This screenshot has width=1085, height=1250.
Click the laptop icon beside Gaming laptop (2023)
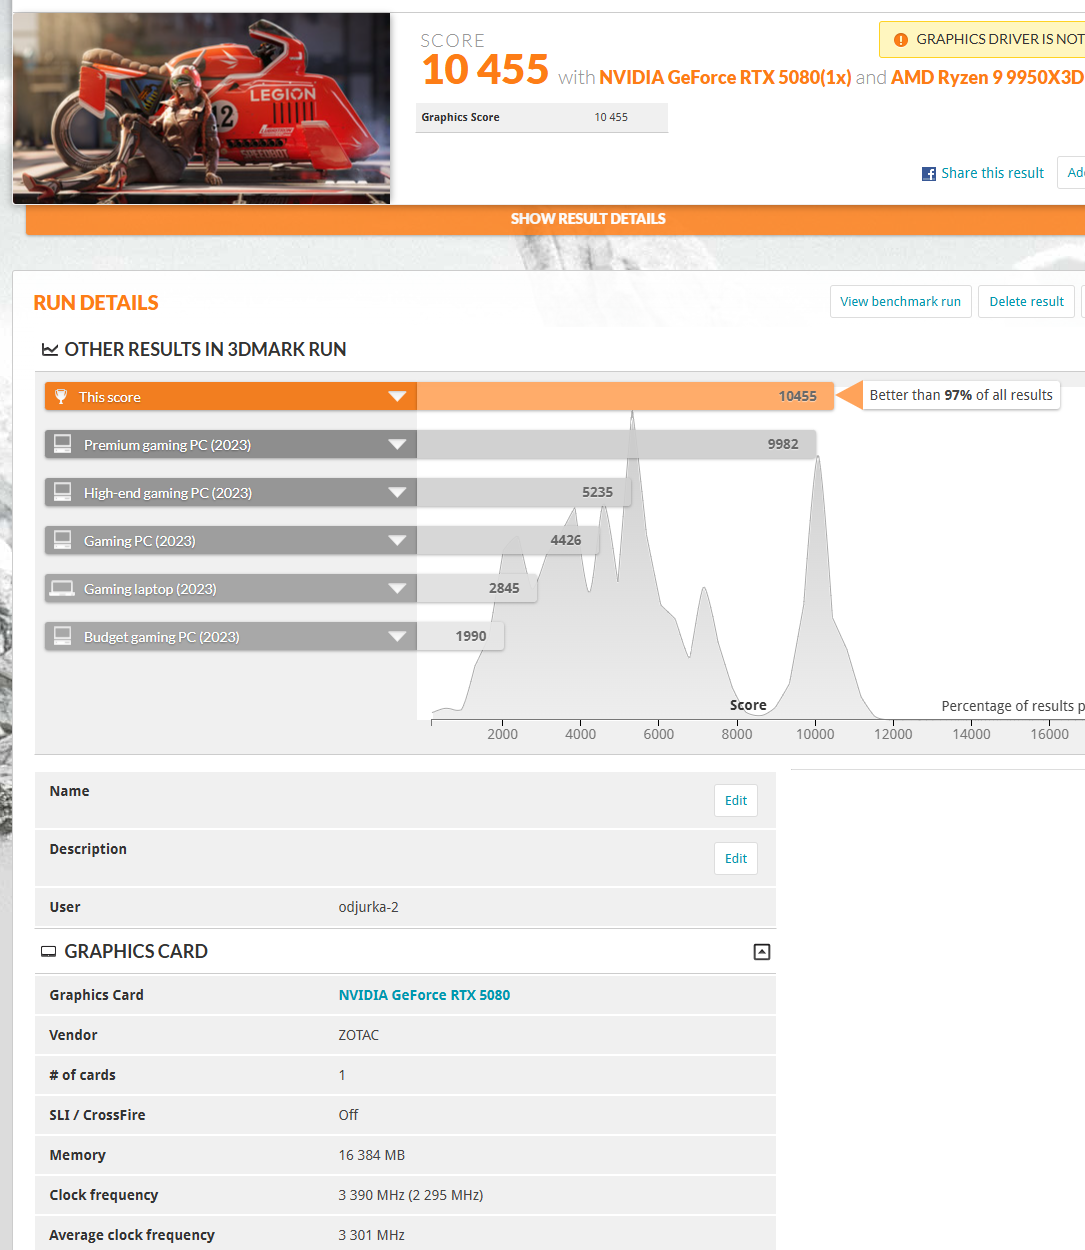[62, 588]
